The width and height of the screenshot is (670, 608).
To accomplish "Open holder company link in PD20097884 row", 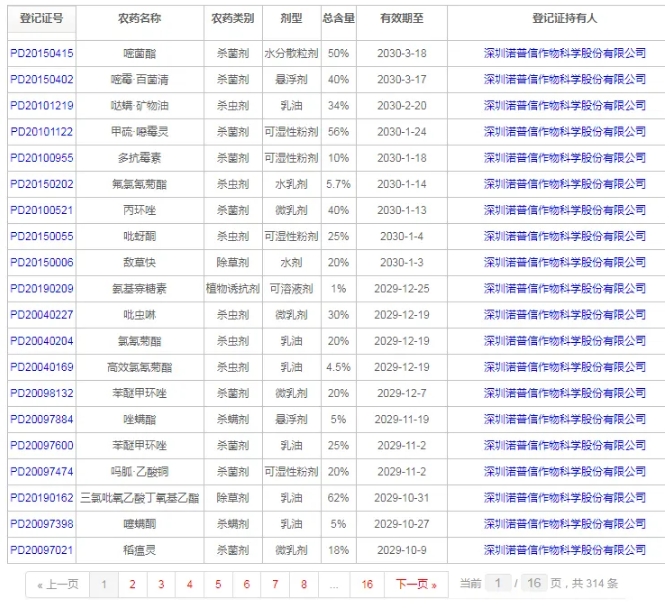I will 564,419.
